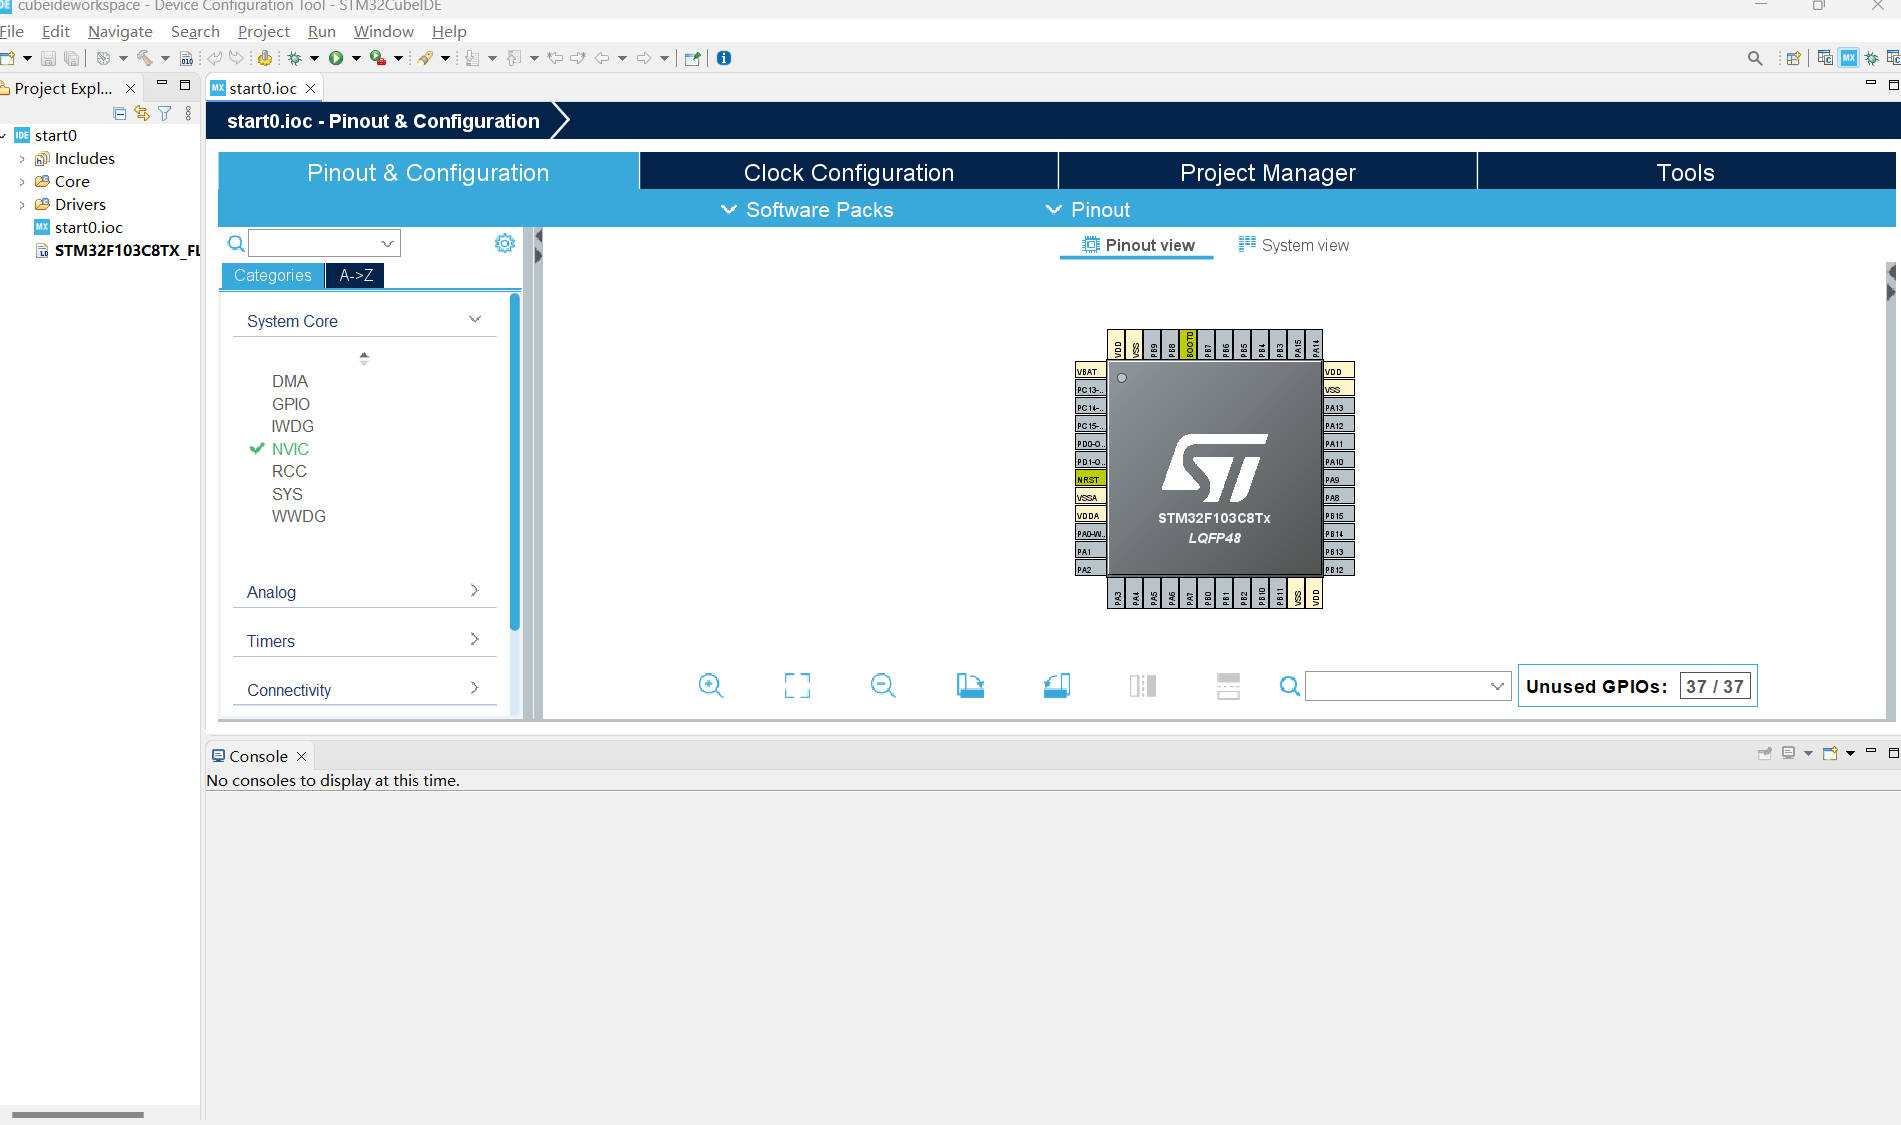Switch to the Debug perspective bug icon
The image size is (1901, 1125).
click(x=1871, y=58)
